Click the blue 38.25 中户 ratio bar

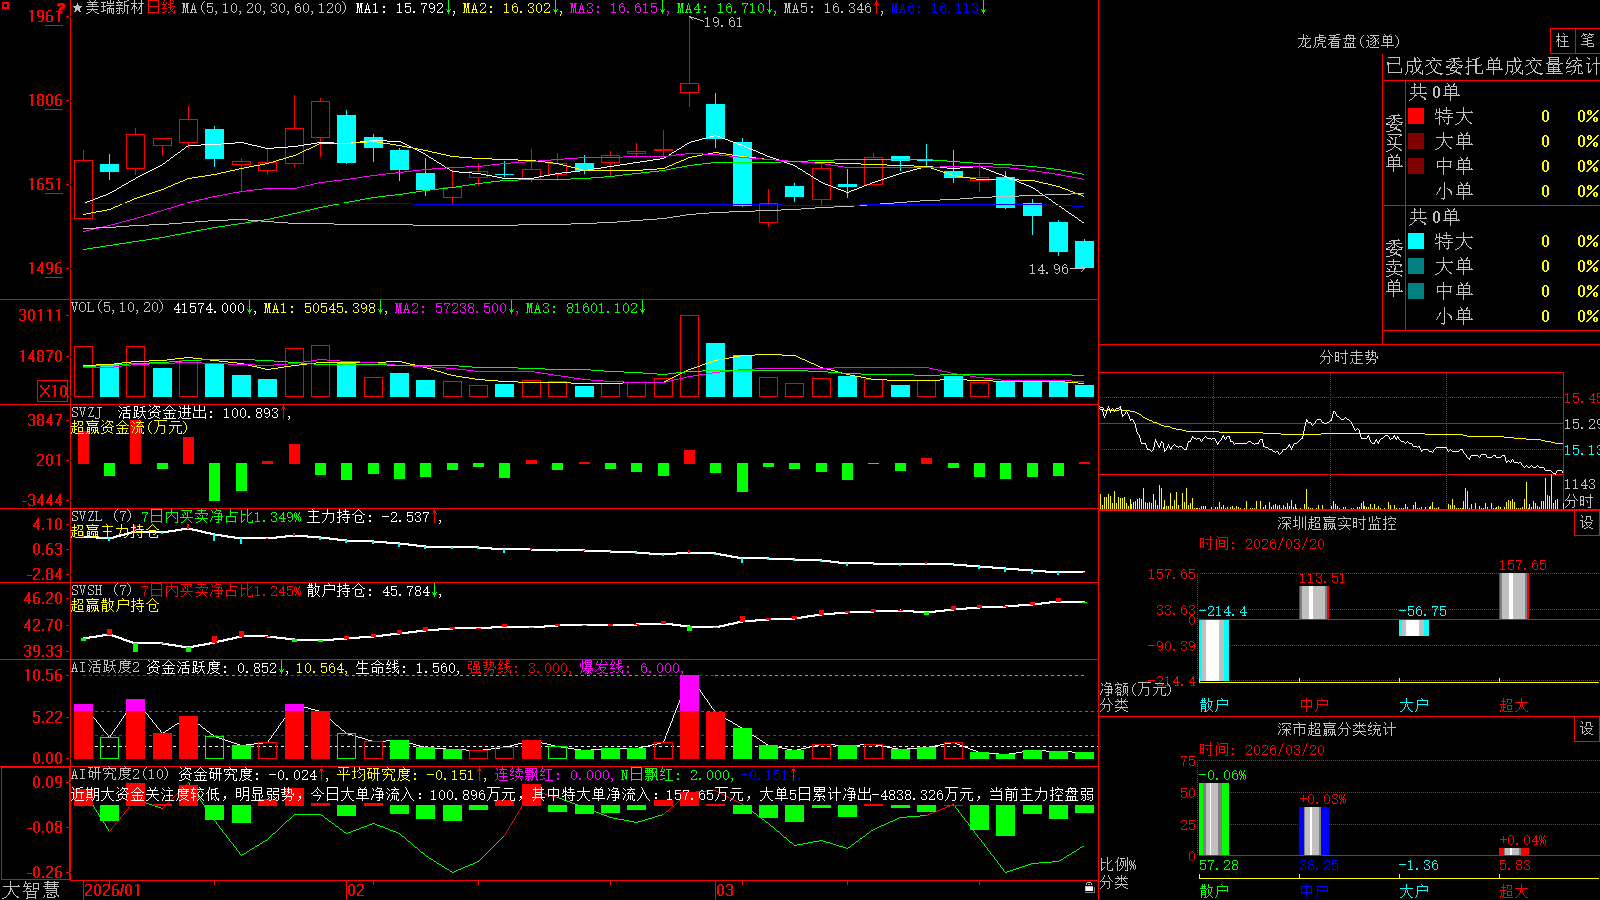pos(1314,831)
